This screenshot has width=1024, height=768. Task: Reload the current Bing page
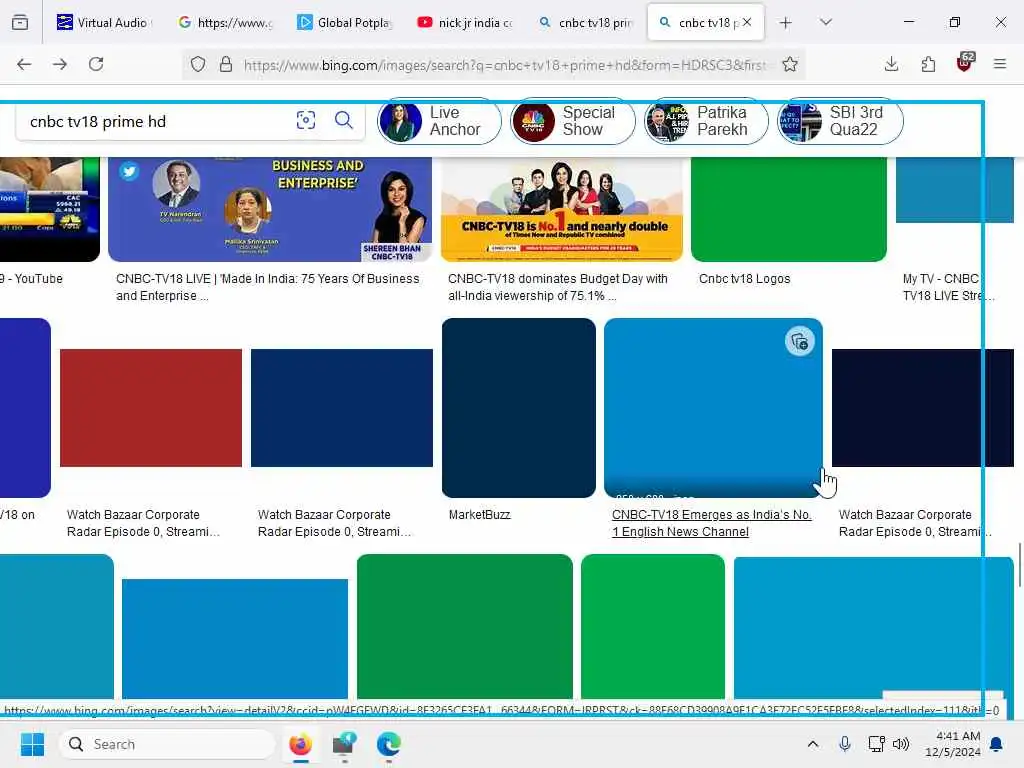(x=96, y=64)
